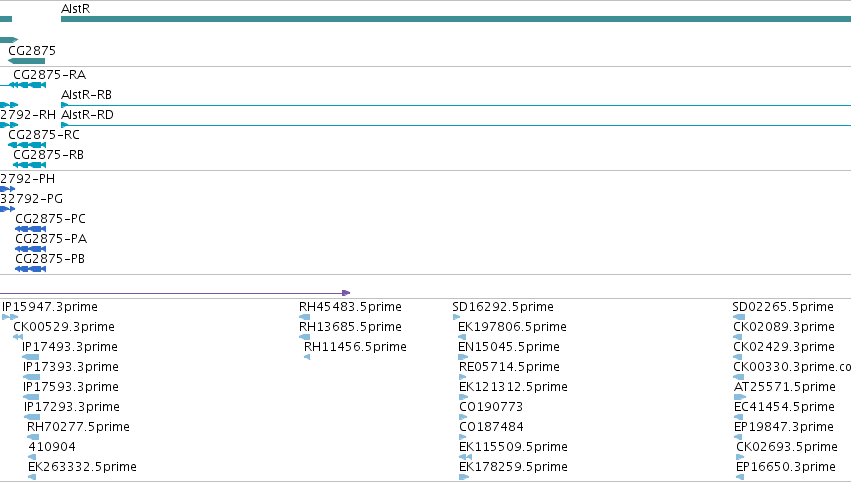Image resolution: width=851 pixels, height=482 pixels.
Task: Click the CG2875 gene arrow glyph
Action: coord(26,61)
